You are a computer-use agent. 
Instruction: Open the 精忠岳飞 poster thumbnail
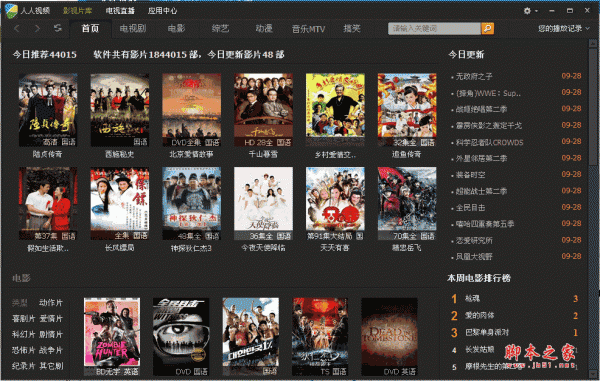coord(407,204)
